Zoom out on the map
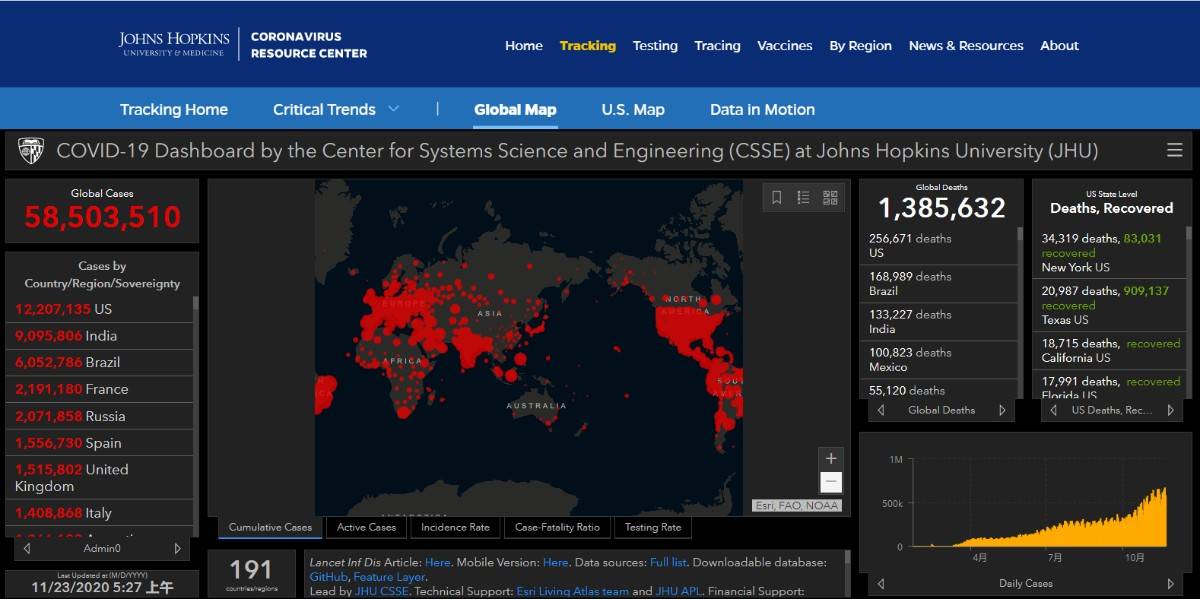Screen dimensions: 1200x599 [831, 482]
